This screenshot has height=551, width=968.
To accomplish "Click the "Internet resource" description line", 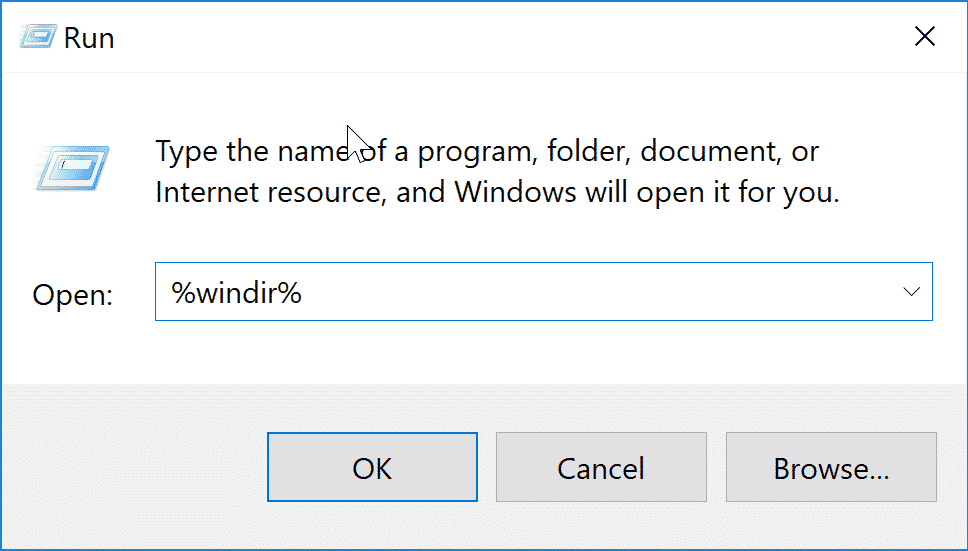I will click(x=260, y=192).
